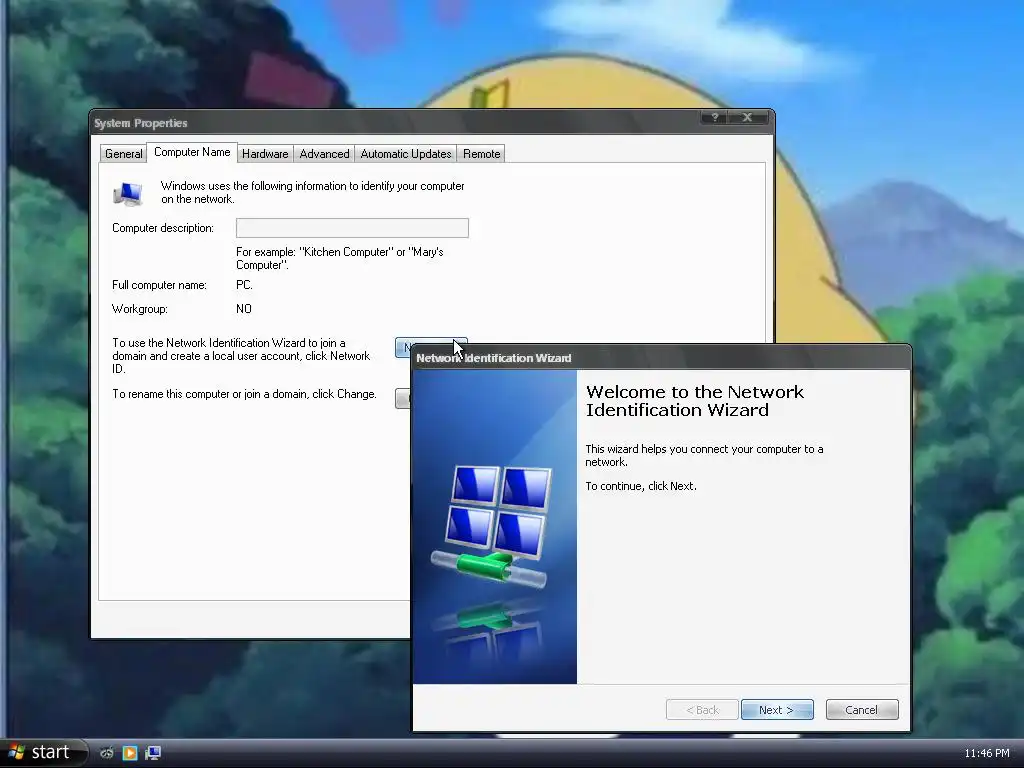Image resolution: width=1024 pixels, height=768 pixels.
Task: Open the Hardware tab
Action: (265, 153)
